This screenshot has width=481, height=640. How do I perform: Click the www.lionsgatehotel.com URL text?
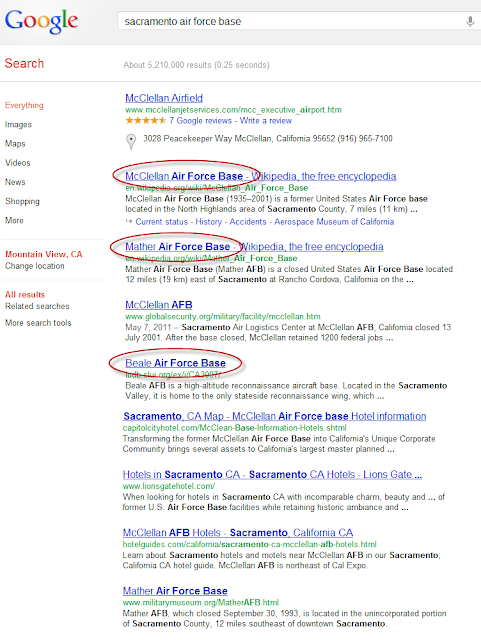click(x=169, y=486)
